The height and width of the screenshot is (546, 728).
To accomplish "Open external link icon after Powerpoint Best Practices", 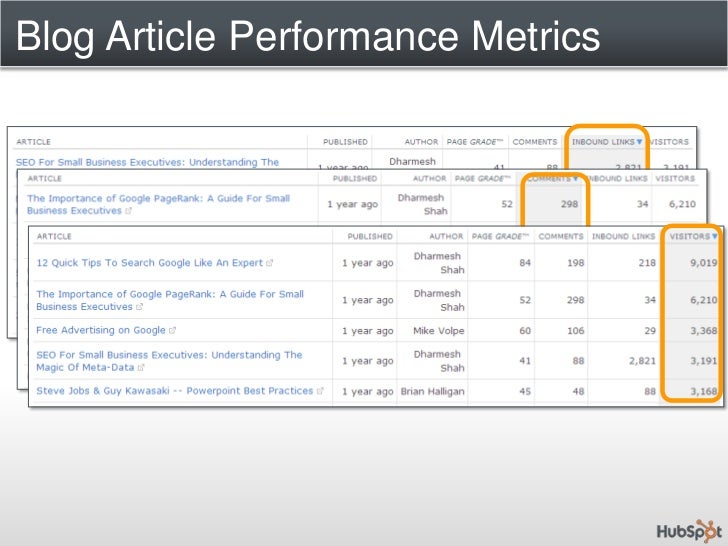I will [x=320, y=391].
